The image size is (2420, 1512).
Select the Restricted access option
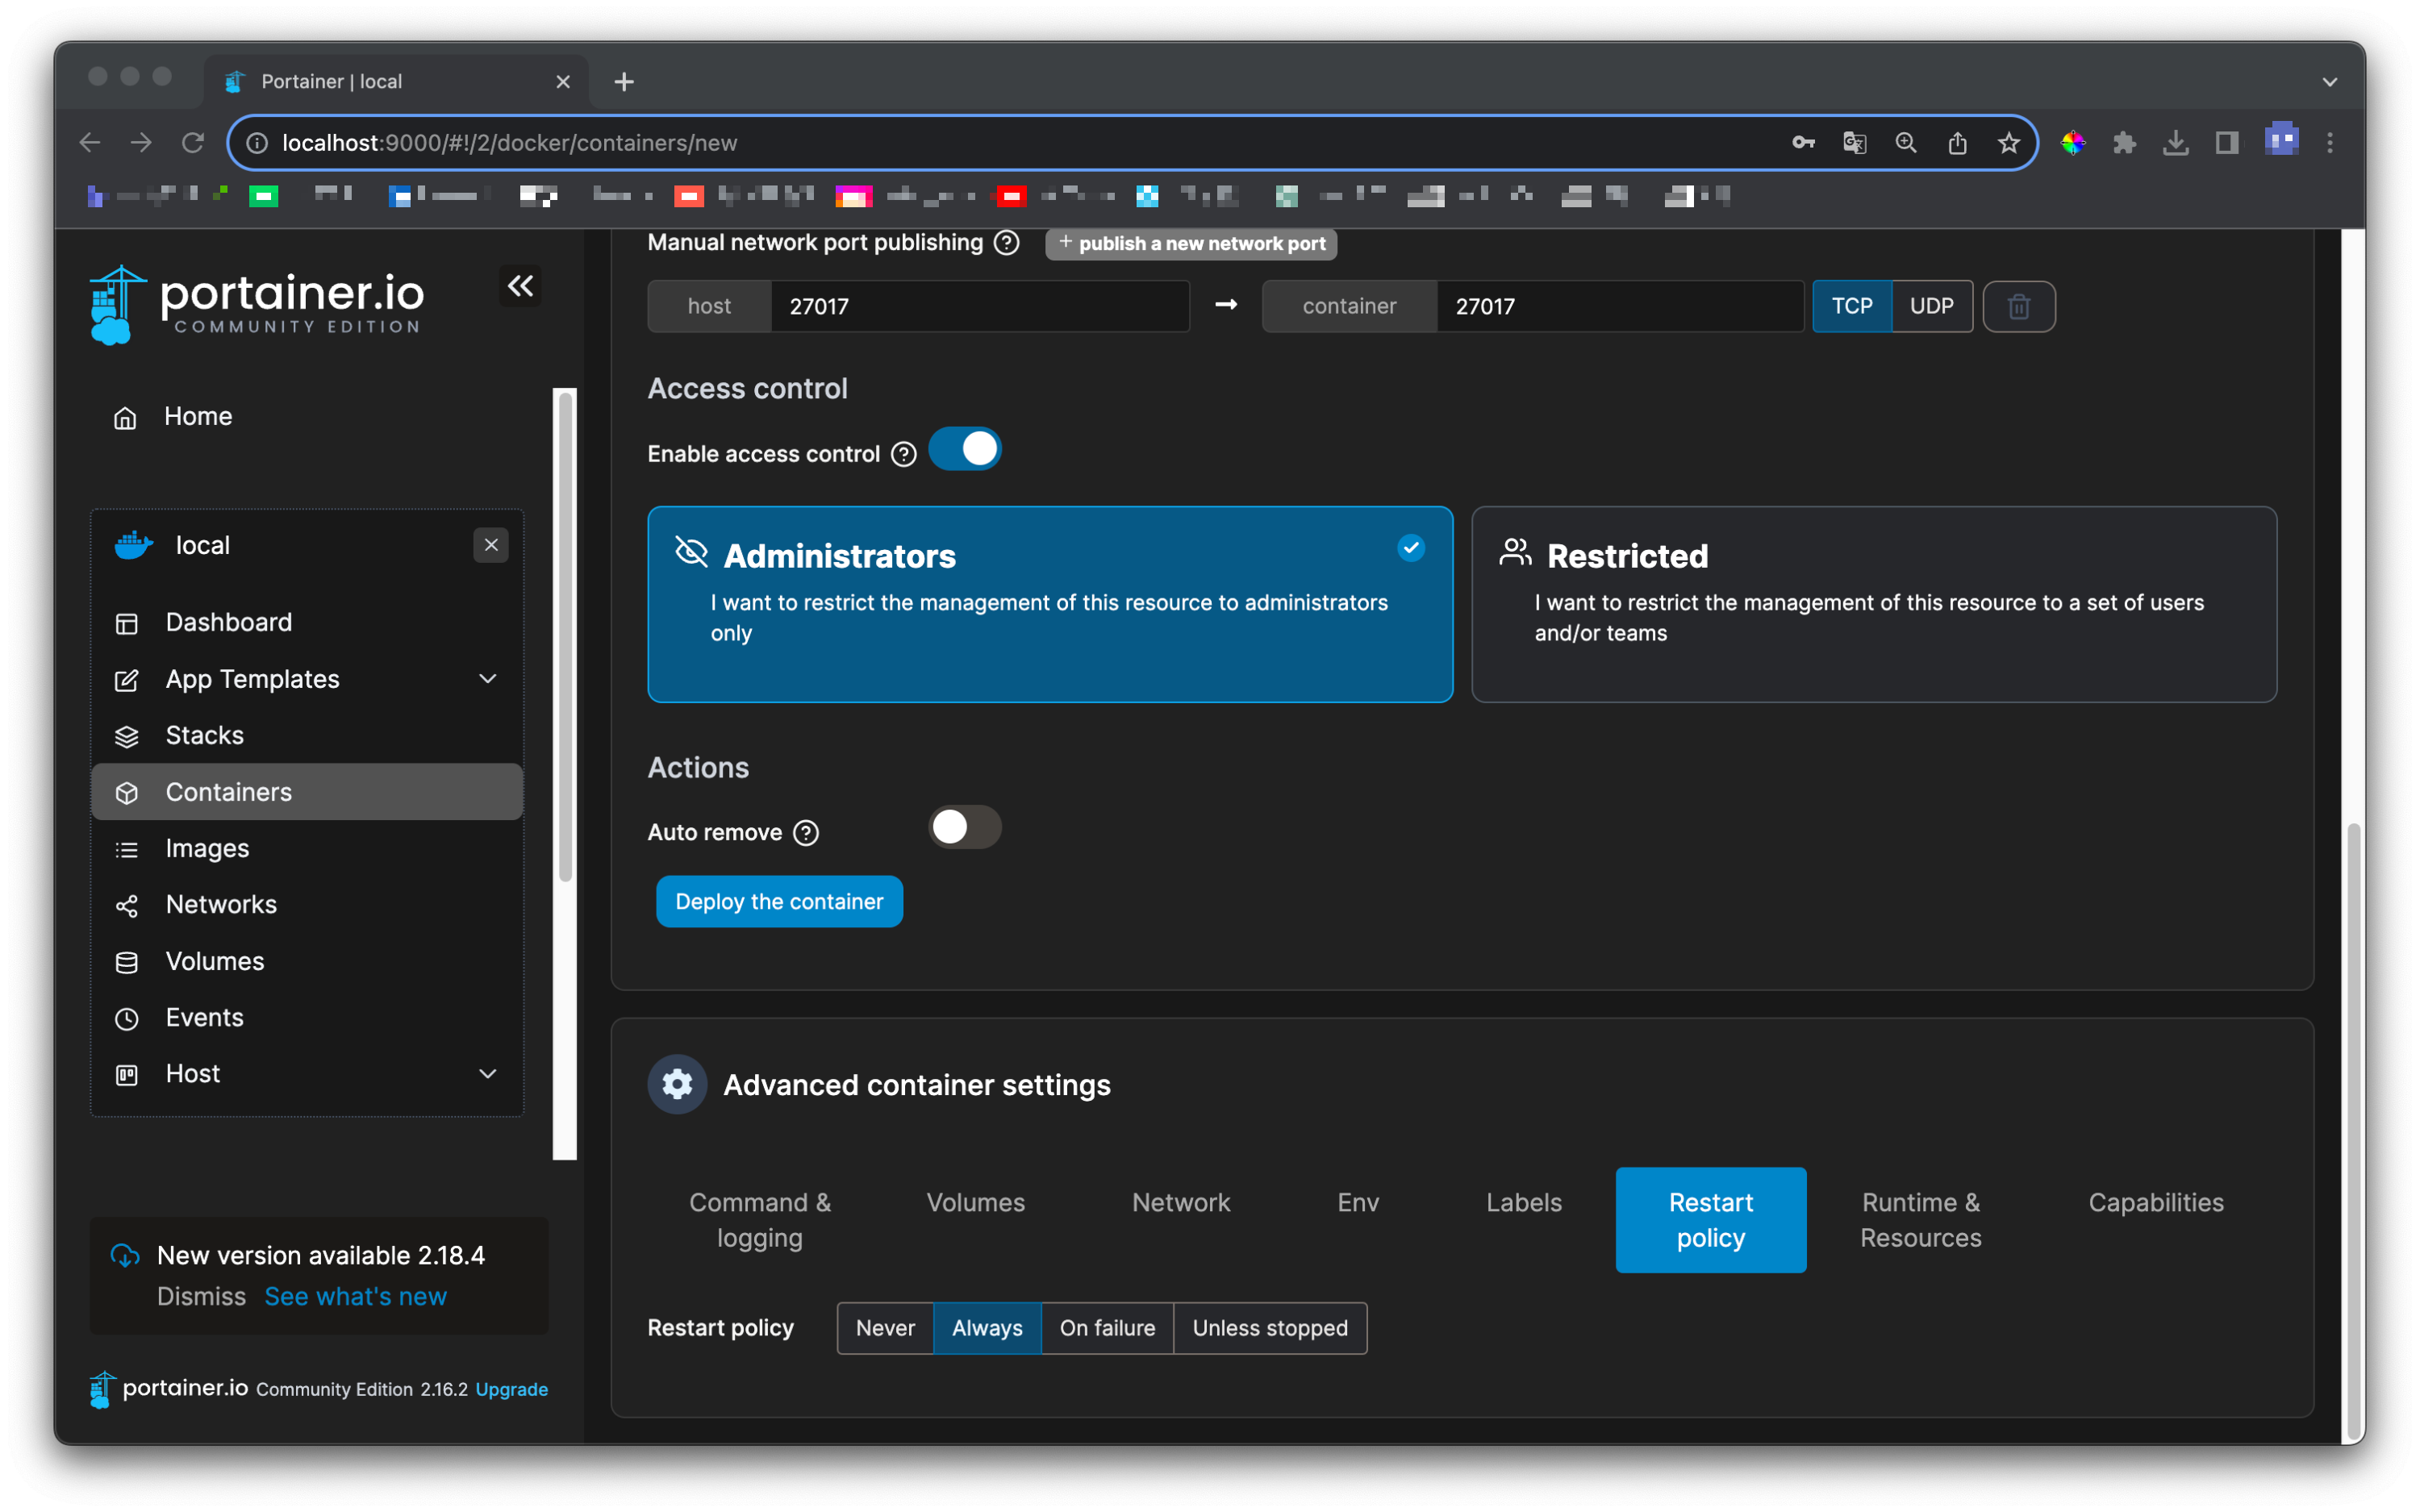(x=1873, y=604)
